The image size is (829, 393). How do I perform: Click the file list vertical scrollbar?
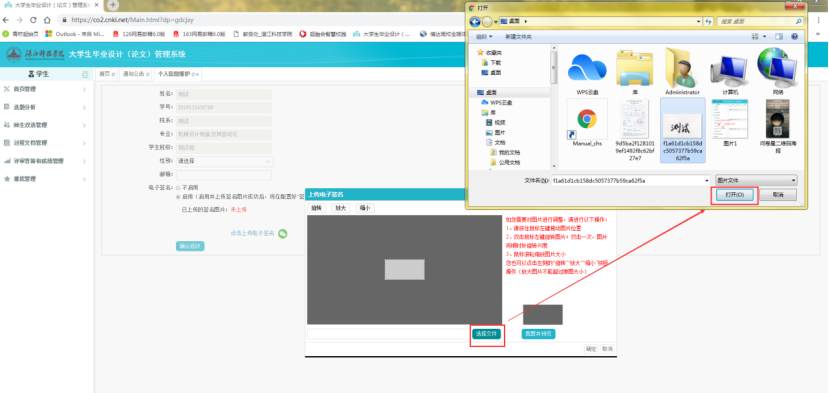554,107
